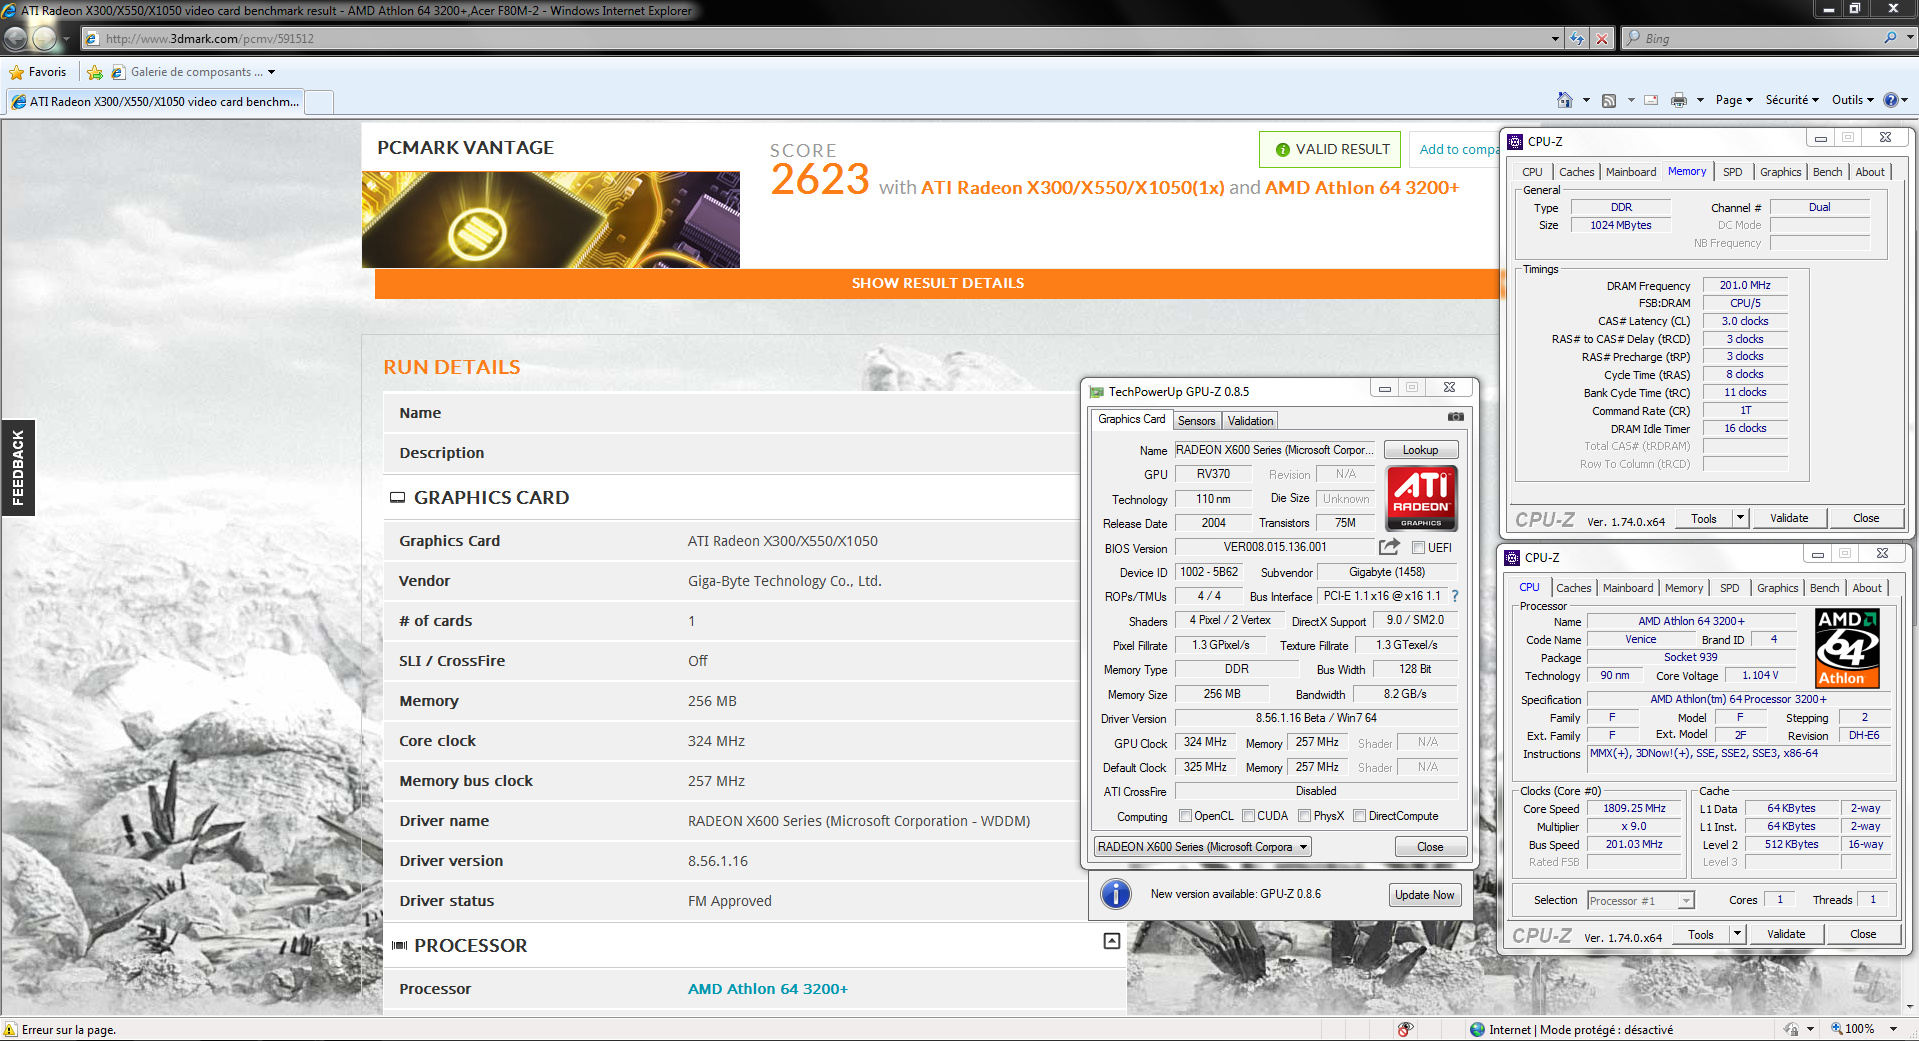This screenshot has height=1041, width=1919.
Task: Open the SPD tab in the top CPU-Z window
Action: coord(1733,172)
